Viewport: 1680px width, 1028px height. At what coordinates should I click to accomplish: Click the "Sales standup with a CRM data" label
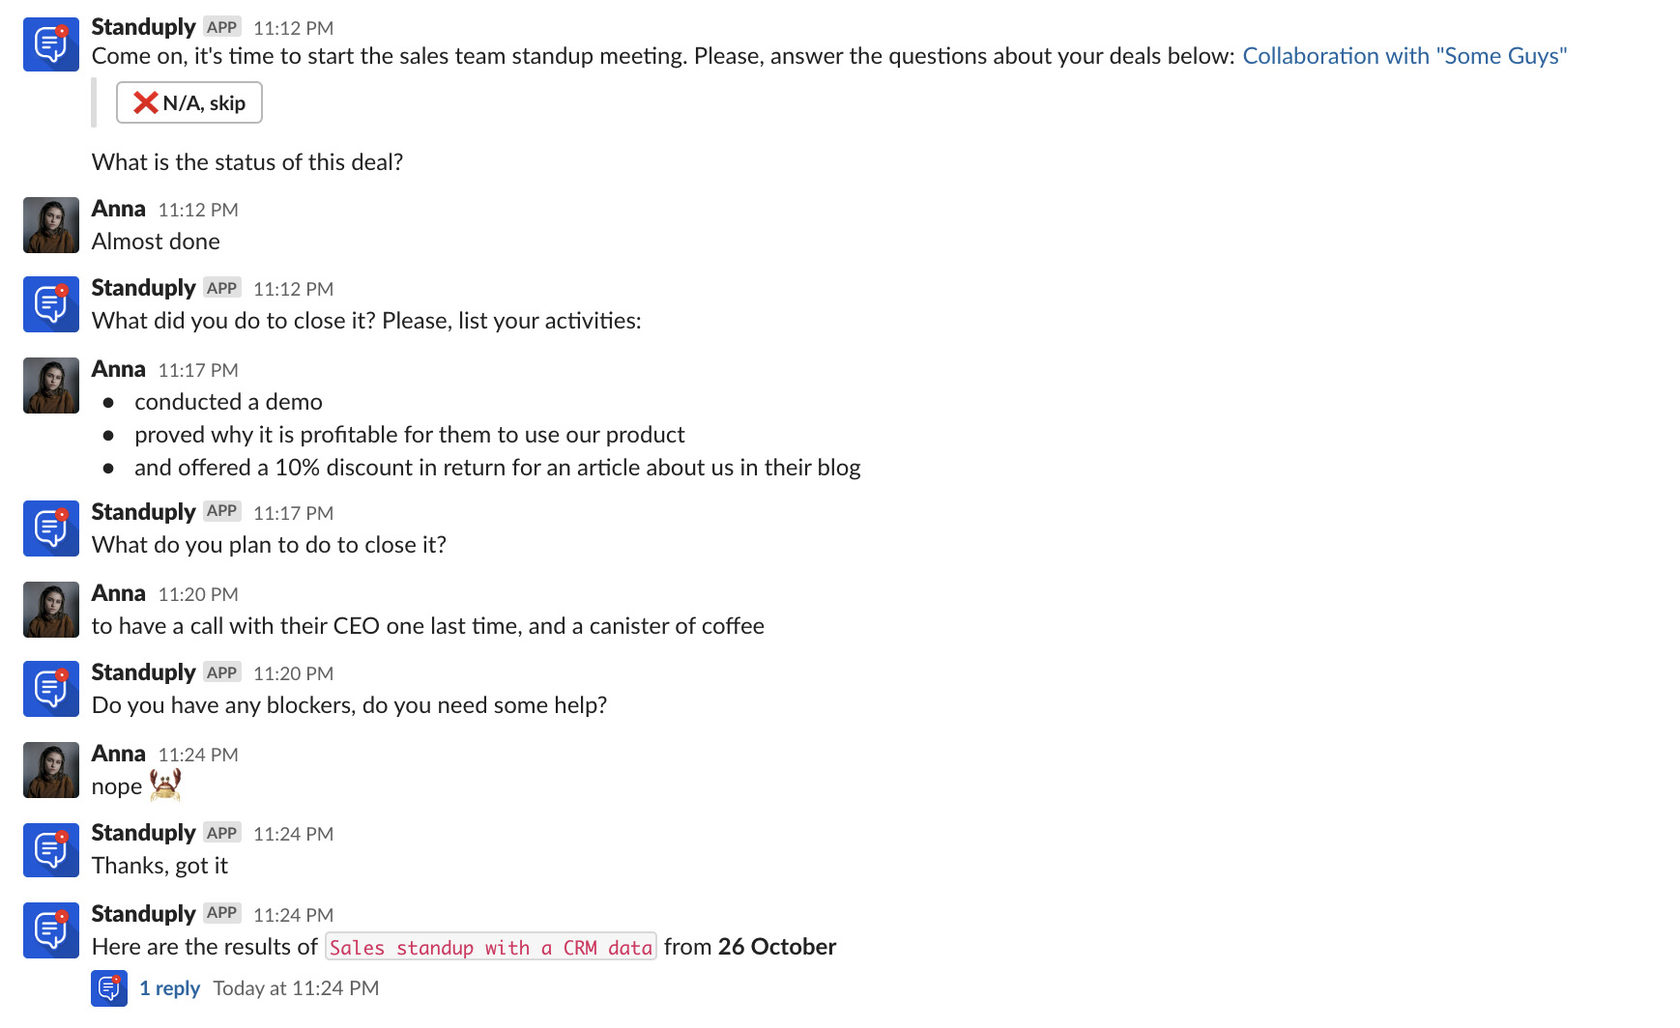[490, 947]
